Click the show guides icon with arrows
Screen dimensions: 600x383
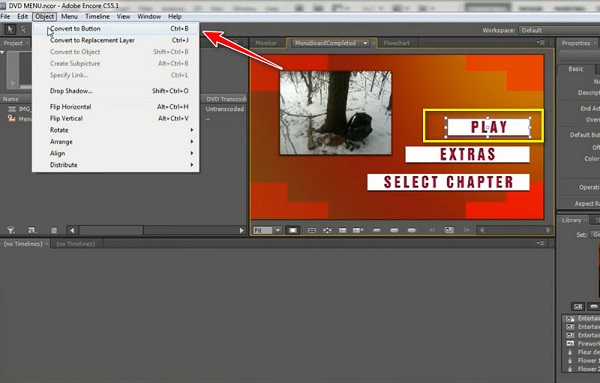327,230
